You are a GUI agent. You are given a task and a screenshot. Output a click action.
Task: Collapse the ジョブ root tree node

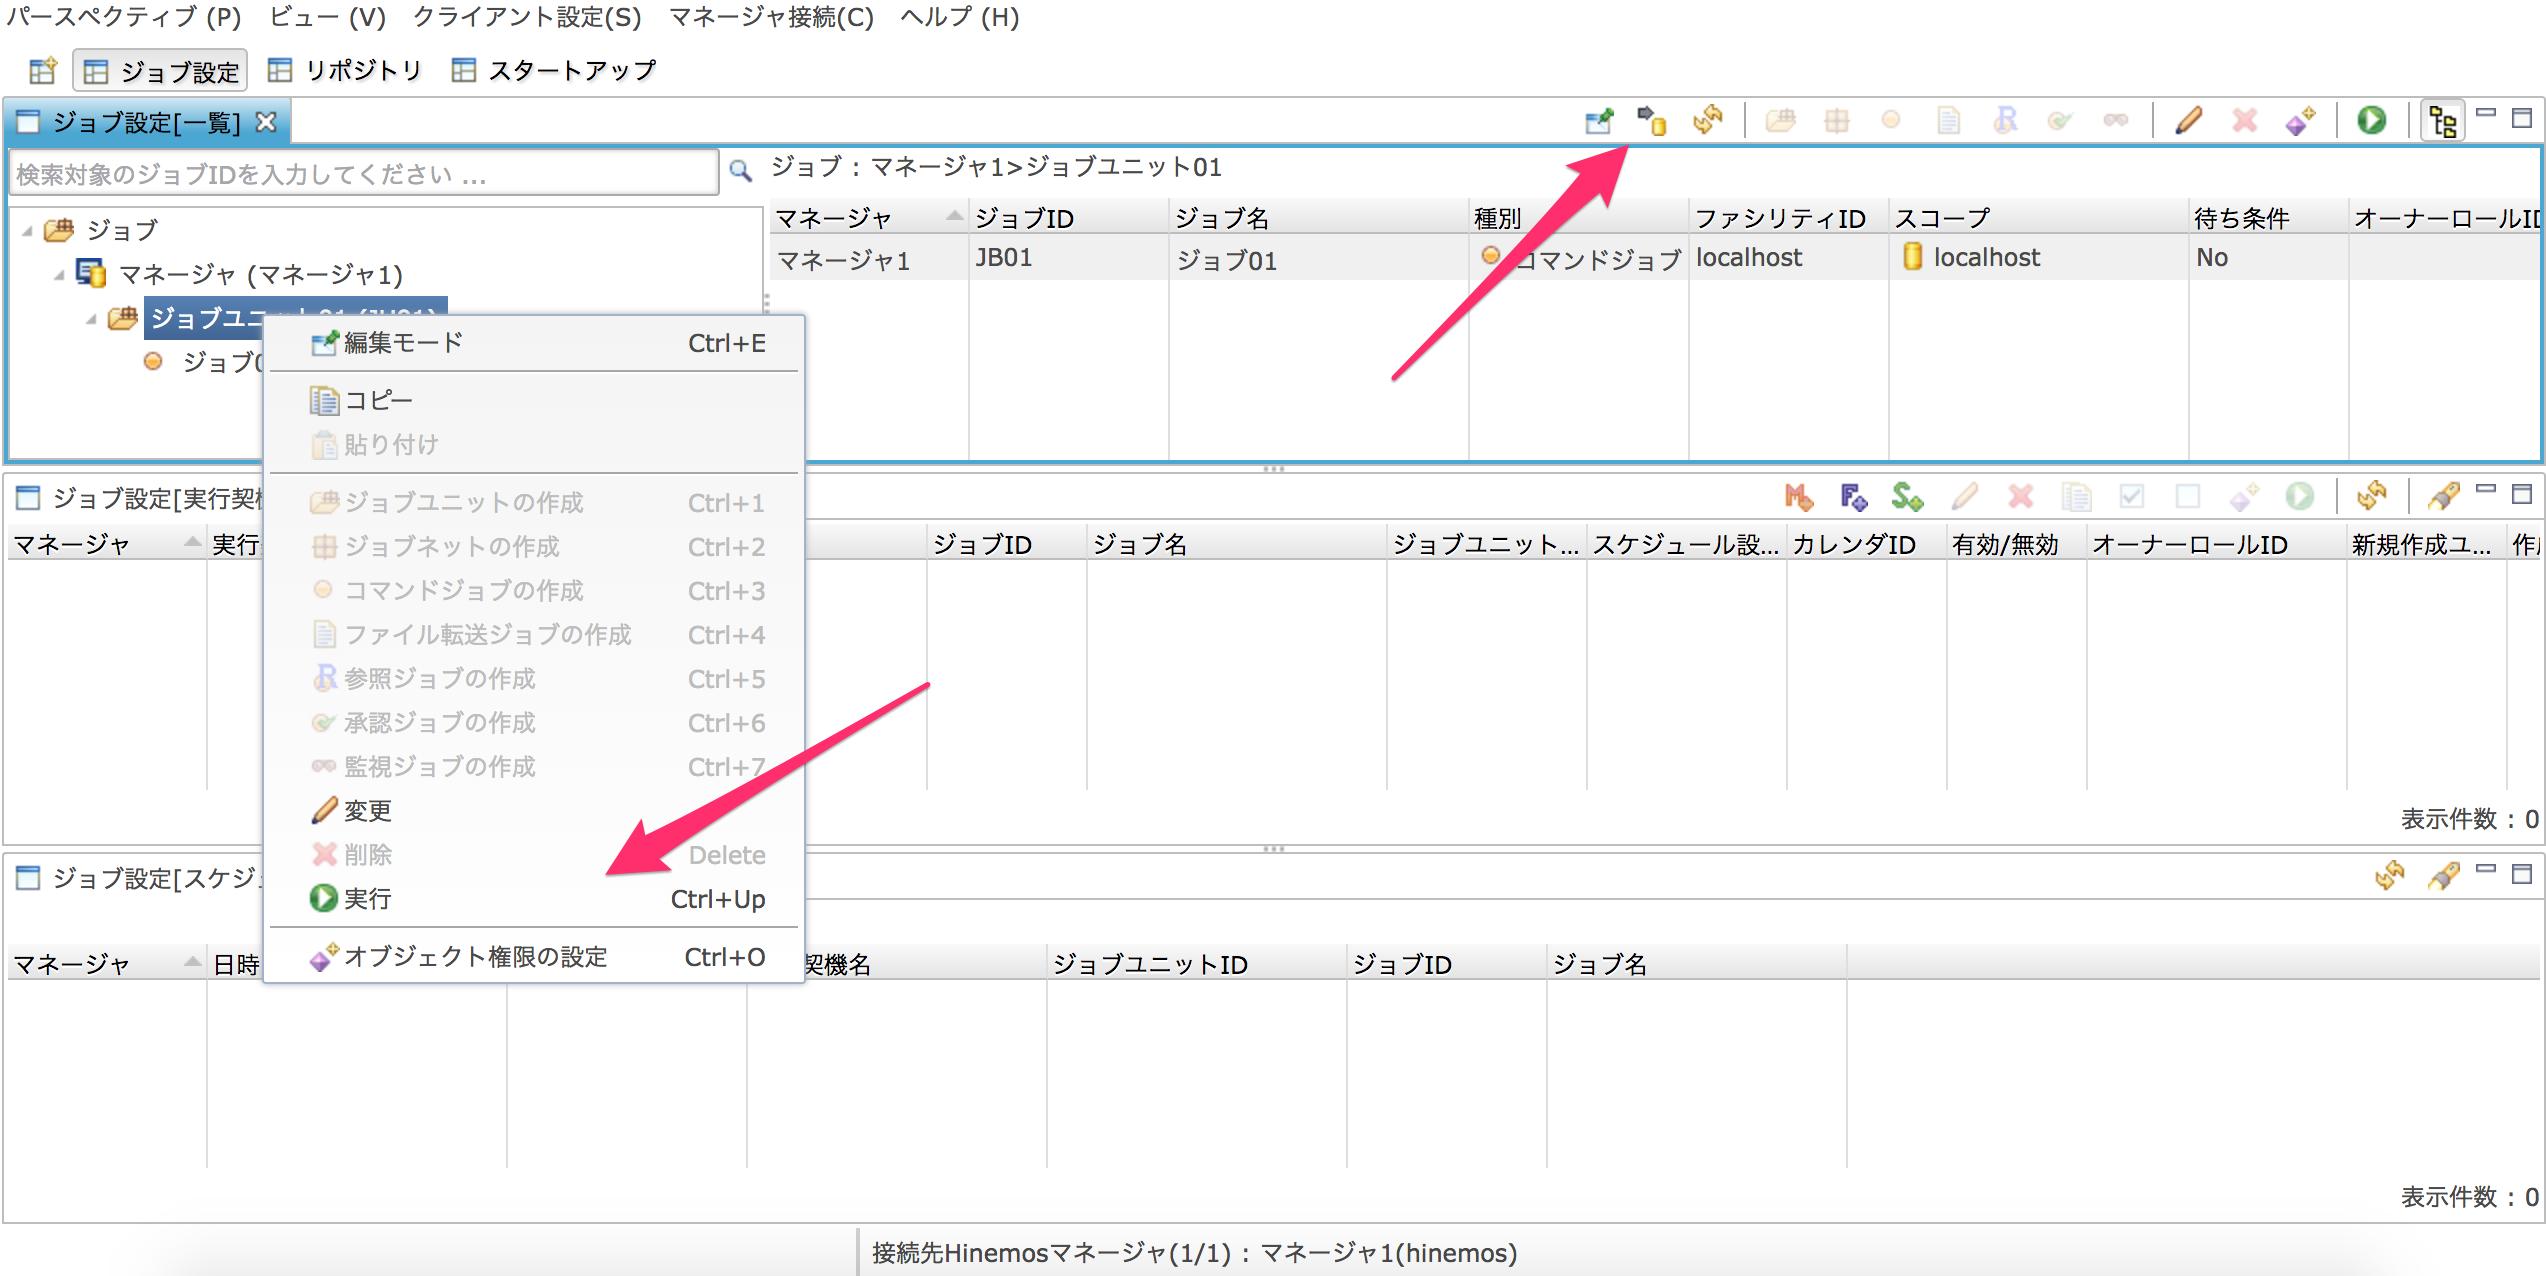(28, 231)
